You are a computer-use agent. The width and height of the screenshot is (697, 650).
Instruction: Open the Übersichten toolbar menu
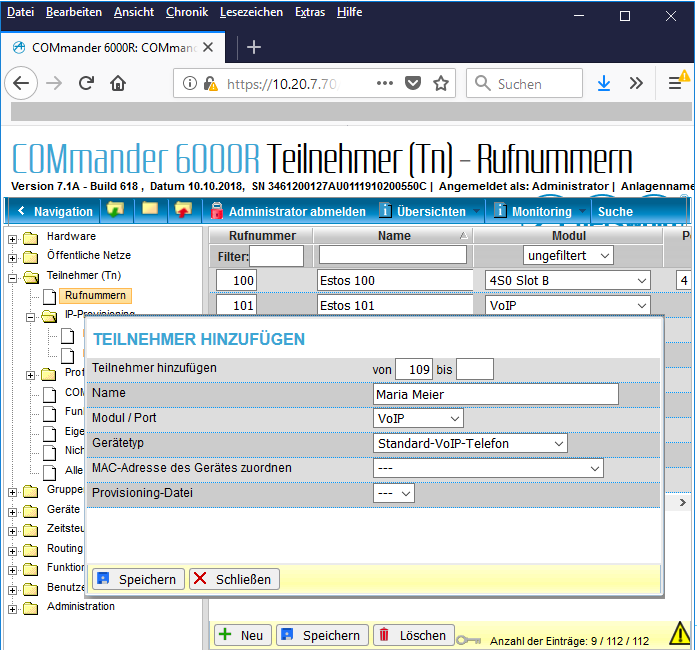coord(430,211)
